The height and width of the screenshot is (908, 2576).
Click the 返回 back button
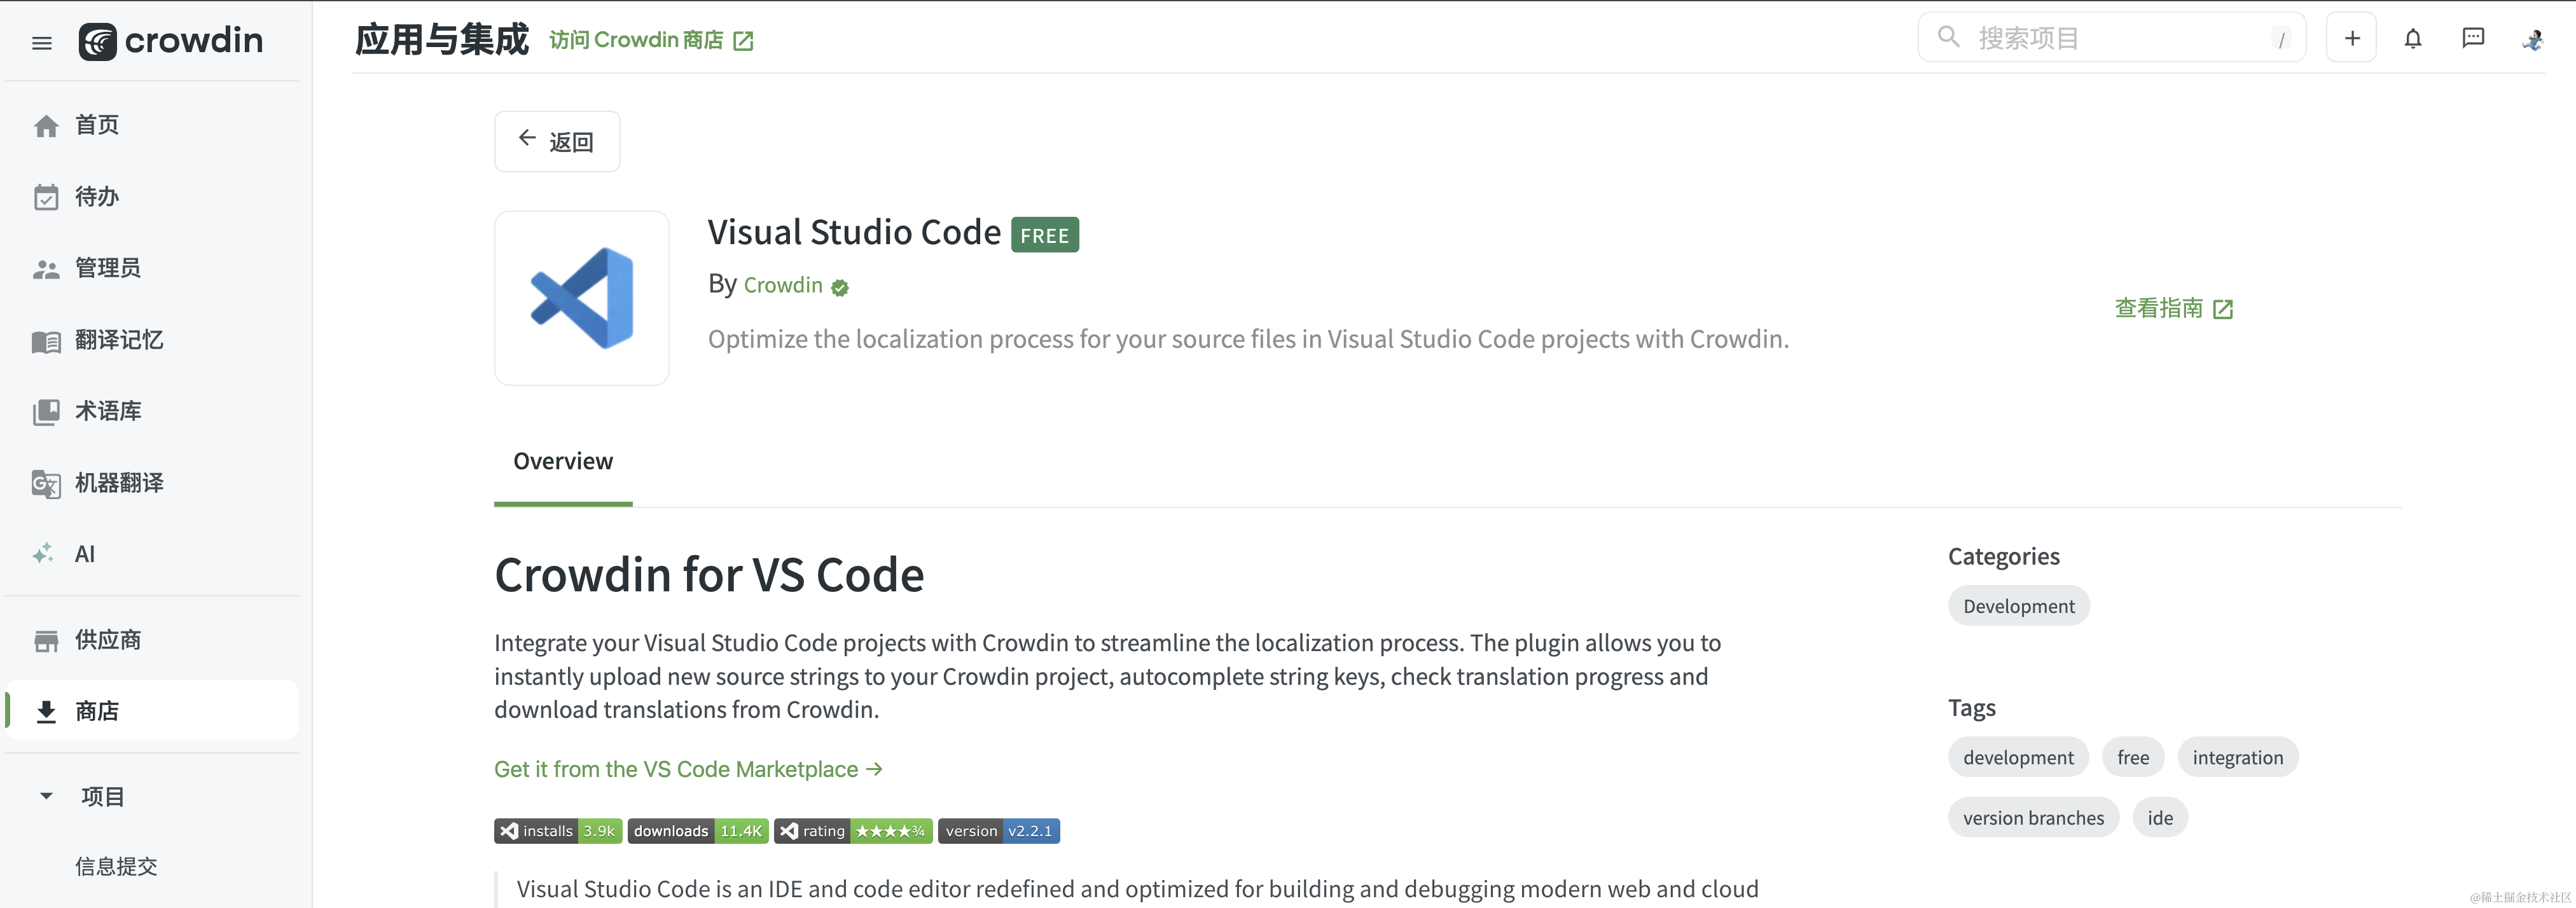pos(557,141)
